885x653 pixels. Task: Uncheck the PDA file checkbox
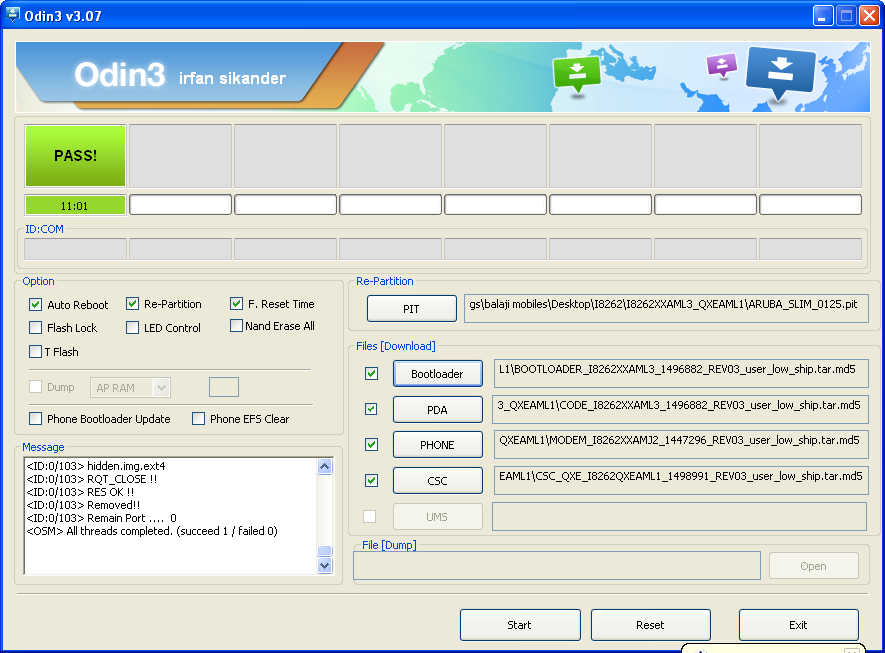(371, 409)
